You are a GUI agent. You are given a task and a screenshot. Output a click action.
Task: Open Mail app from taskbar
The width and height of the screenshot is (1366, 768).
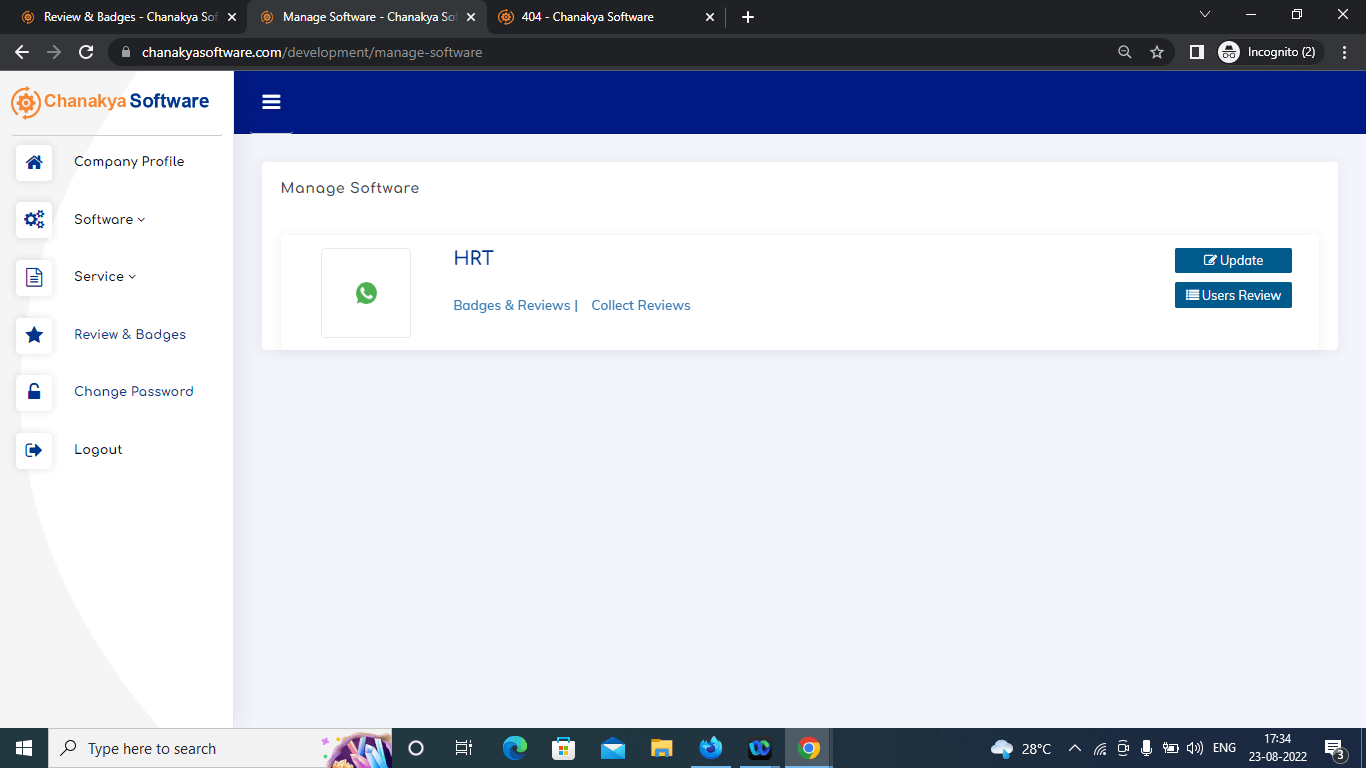(x=612, y=748)
